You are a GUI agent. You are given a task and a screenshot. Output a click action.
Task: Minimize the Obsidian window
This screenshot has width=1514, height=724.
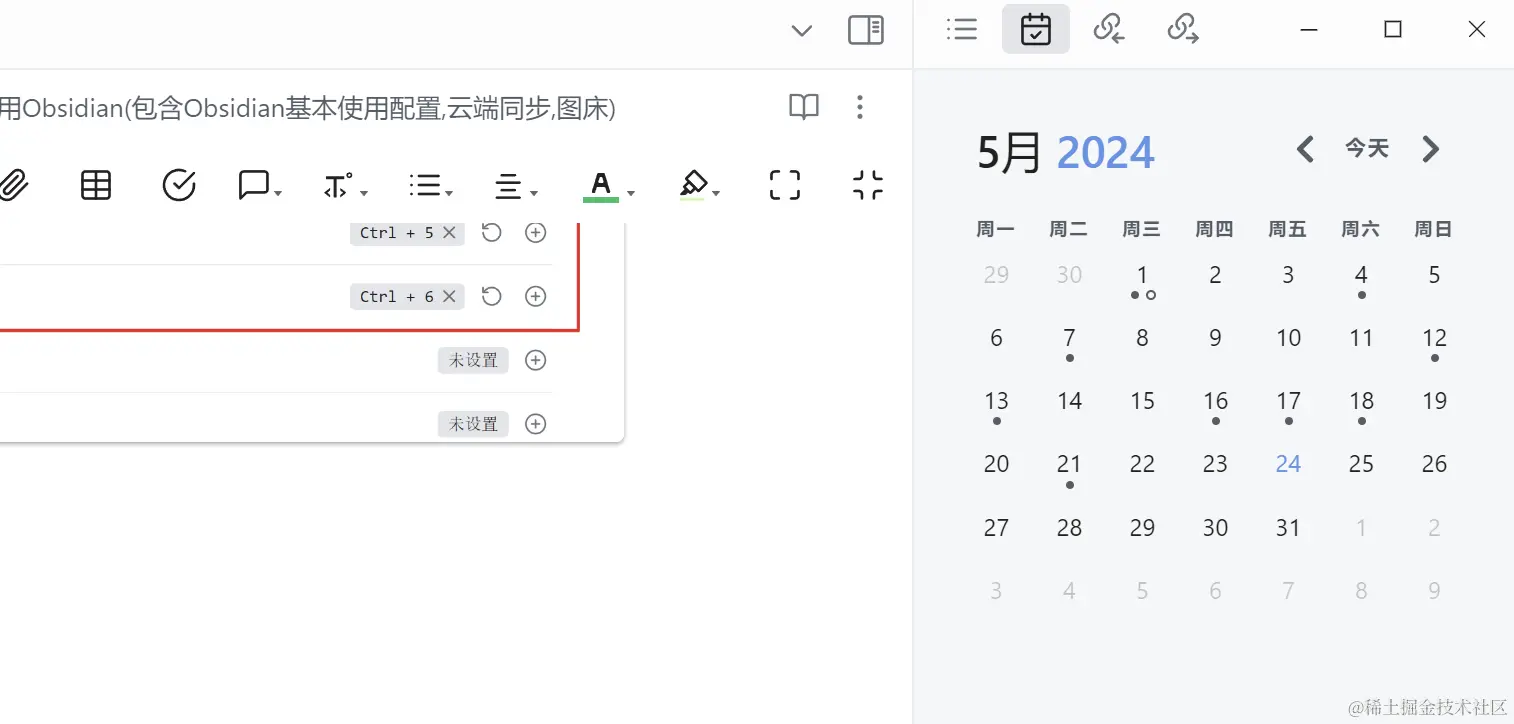(x=1309, y=30)
